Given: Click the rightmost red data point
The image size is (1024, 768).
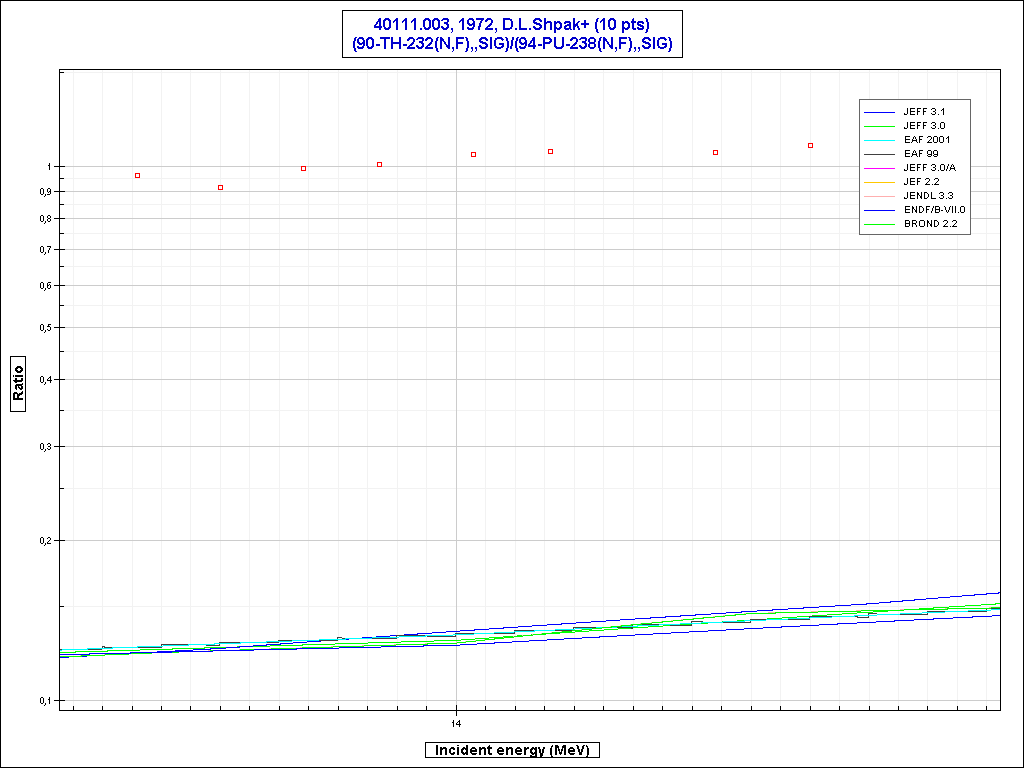Looking at the screenshot, I should (x=811, y=146).
